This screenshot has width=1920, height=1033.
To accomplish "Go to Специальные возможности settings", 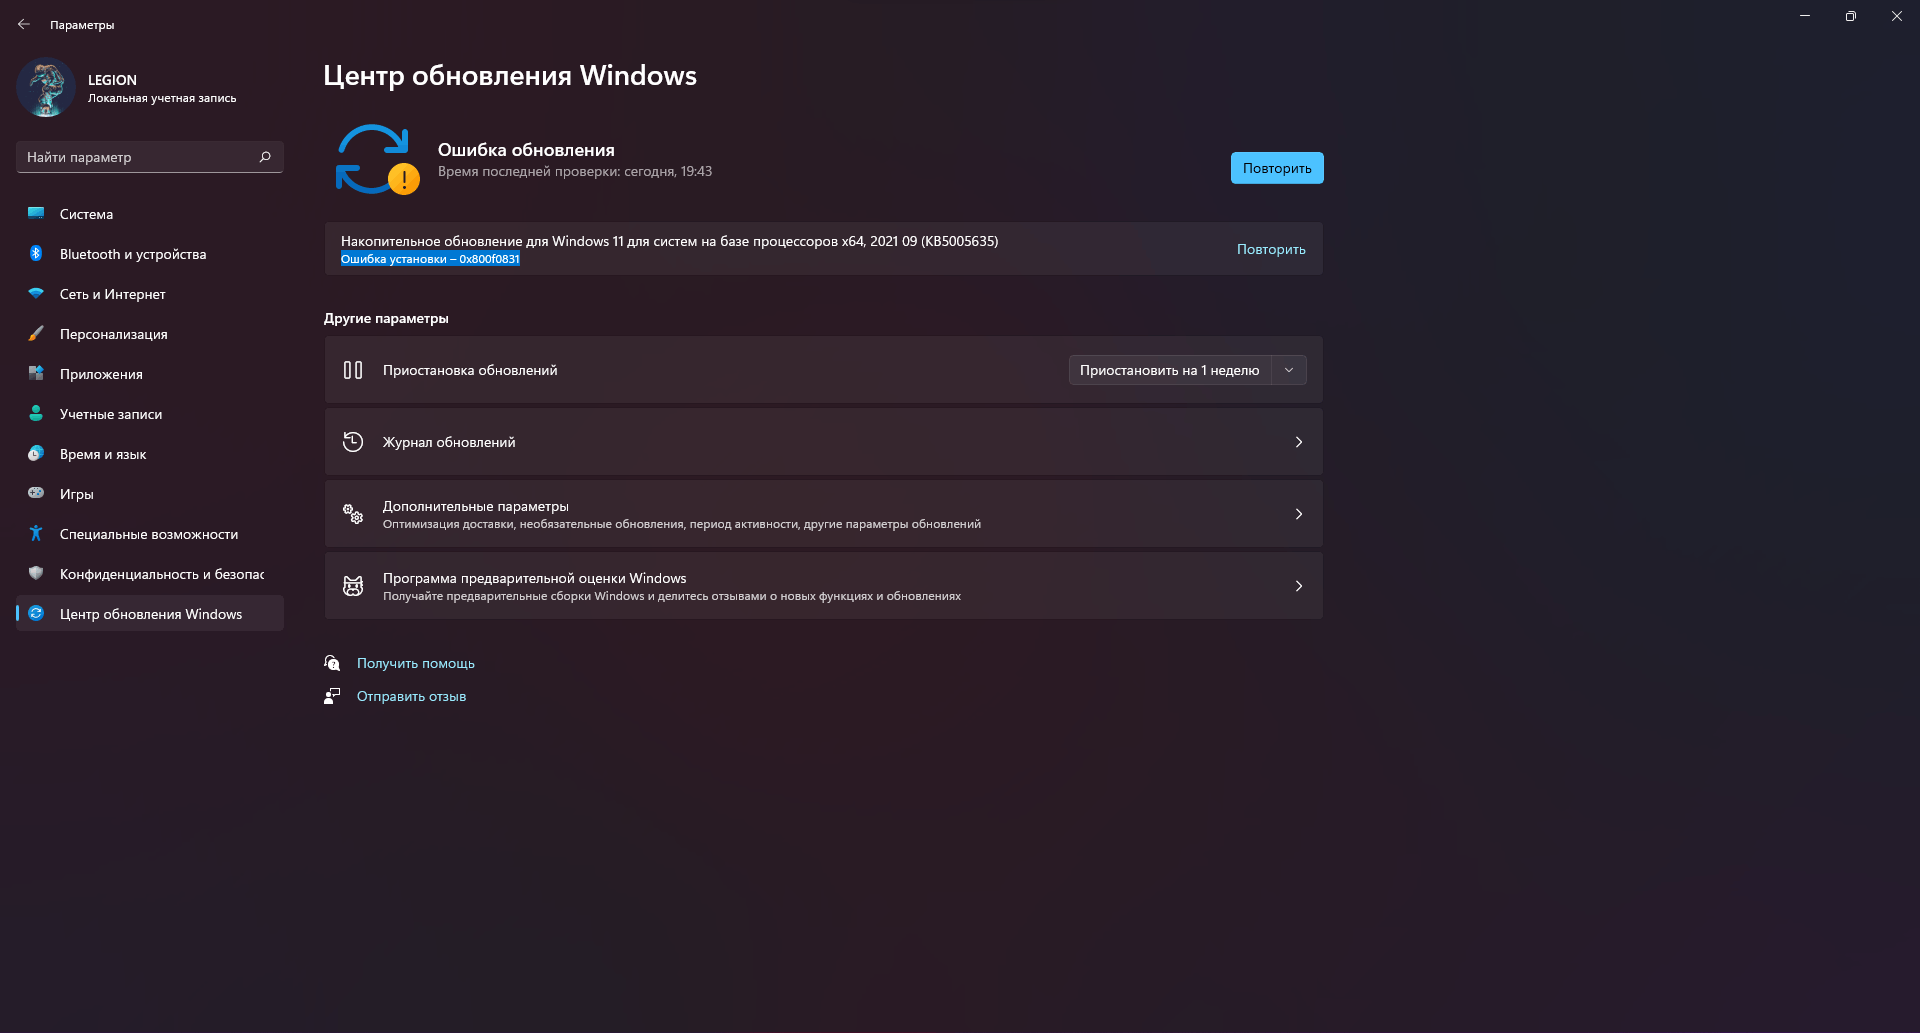I will point(150,534).
